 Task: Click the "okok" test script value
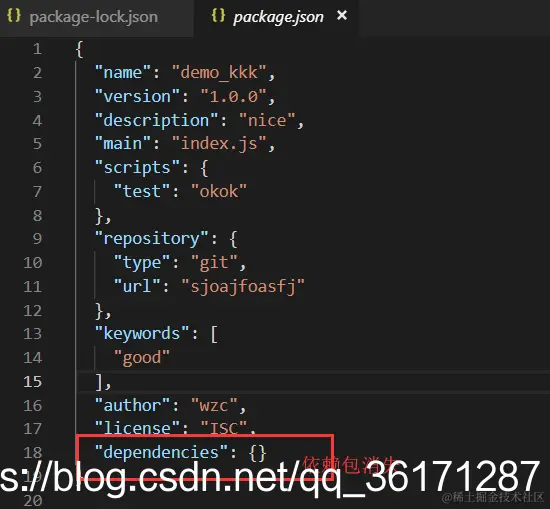click(219, 191)
